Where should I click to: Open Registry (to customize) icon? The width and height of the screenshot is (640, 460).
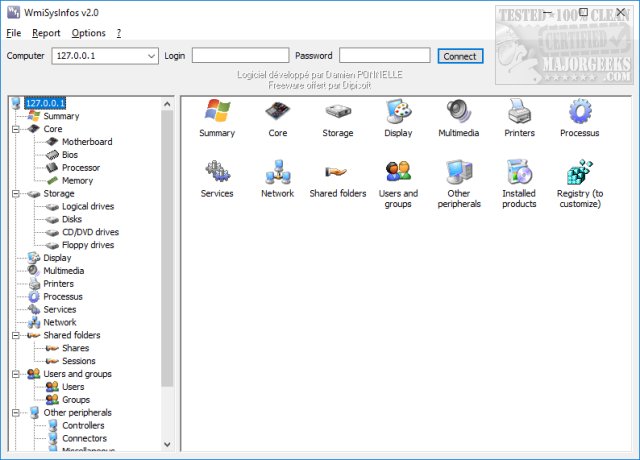[579, 173]
